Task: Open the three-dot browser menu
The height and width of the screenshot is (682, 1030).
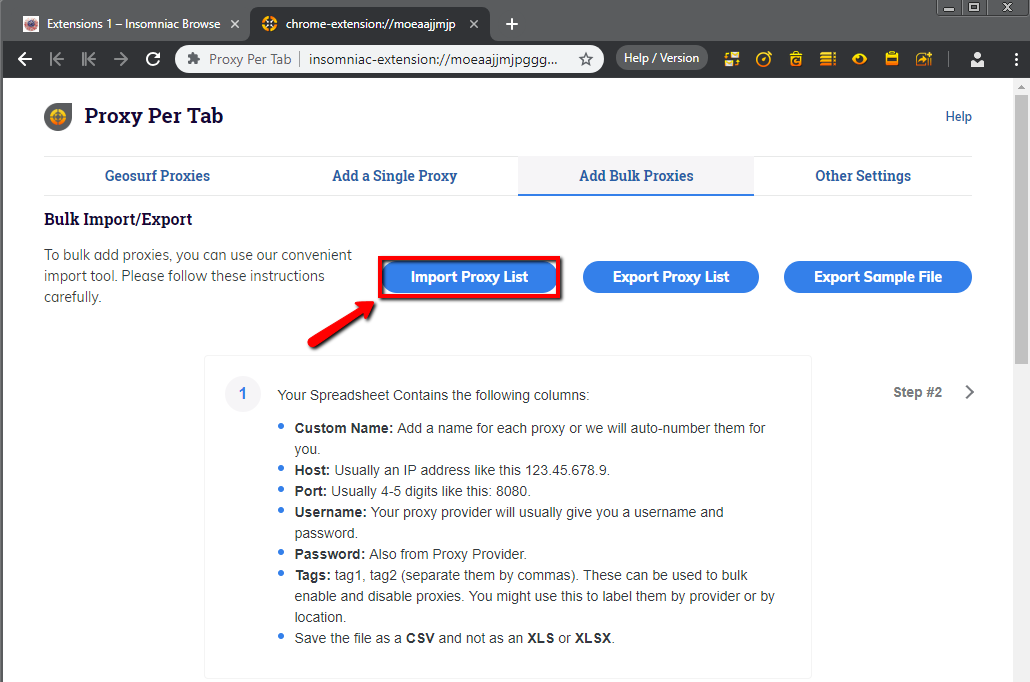Action: pos(1016,59)
